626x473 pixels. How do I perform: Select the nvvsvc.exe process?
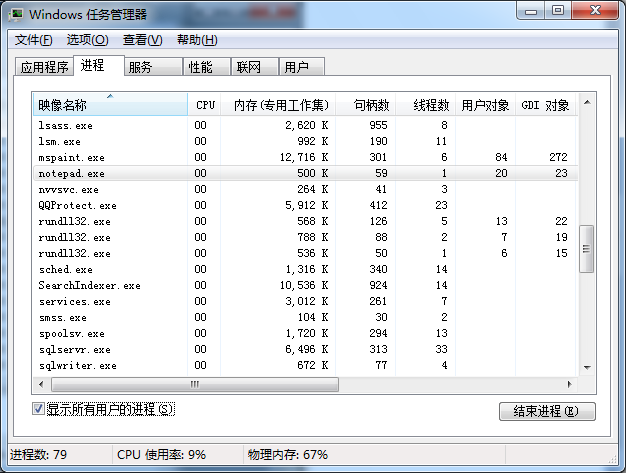pyautogui.click(x=305, y=189)
